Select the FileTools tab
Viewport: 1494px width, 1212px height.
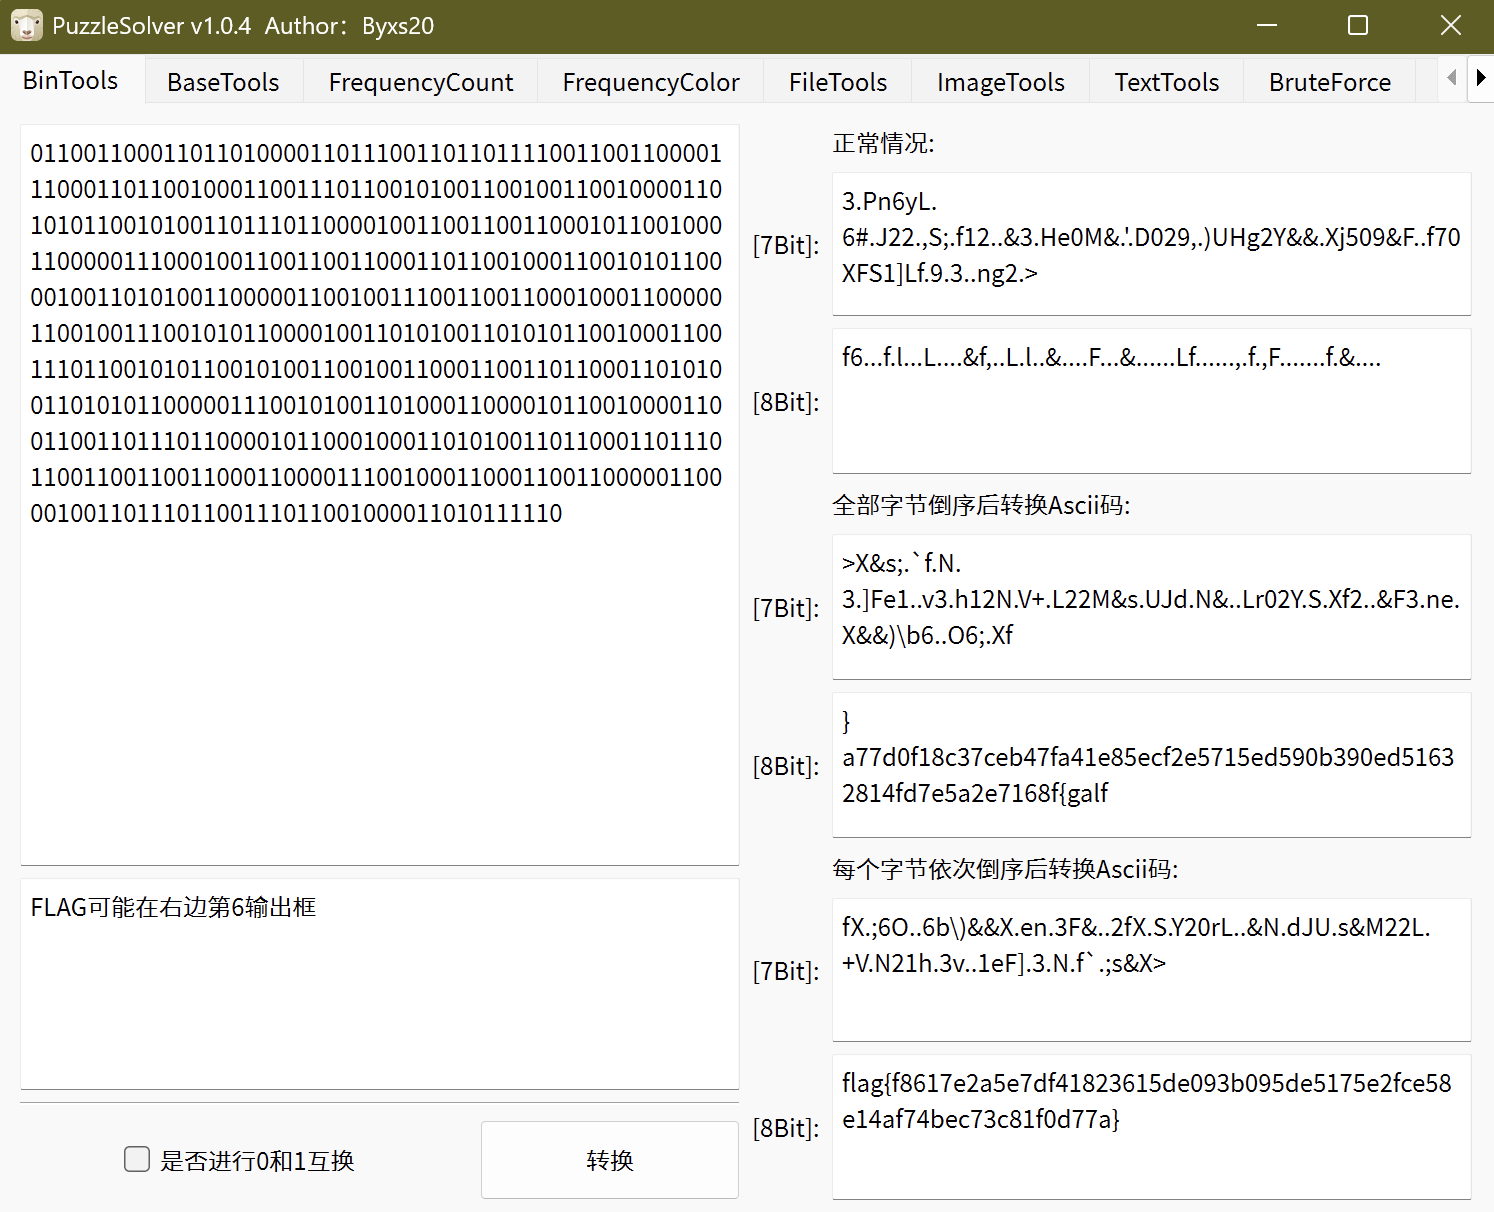[x=837, y=82]
